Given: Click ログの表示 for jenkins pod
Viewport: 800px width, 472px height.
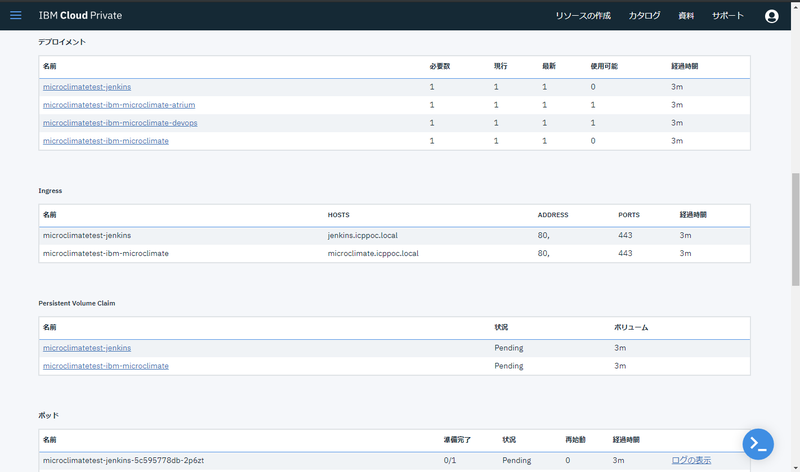Looking at the screenshot, I should coord(691,460).
